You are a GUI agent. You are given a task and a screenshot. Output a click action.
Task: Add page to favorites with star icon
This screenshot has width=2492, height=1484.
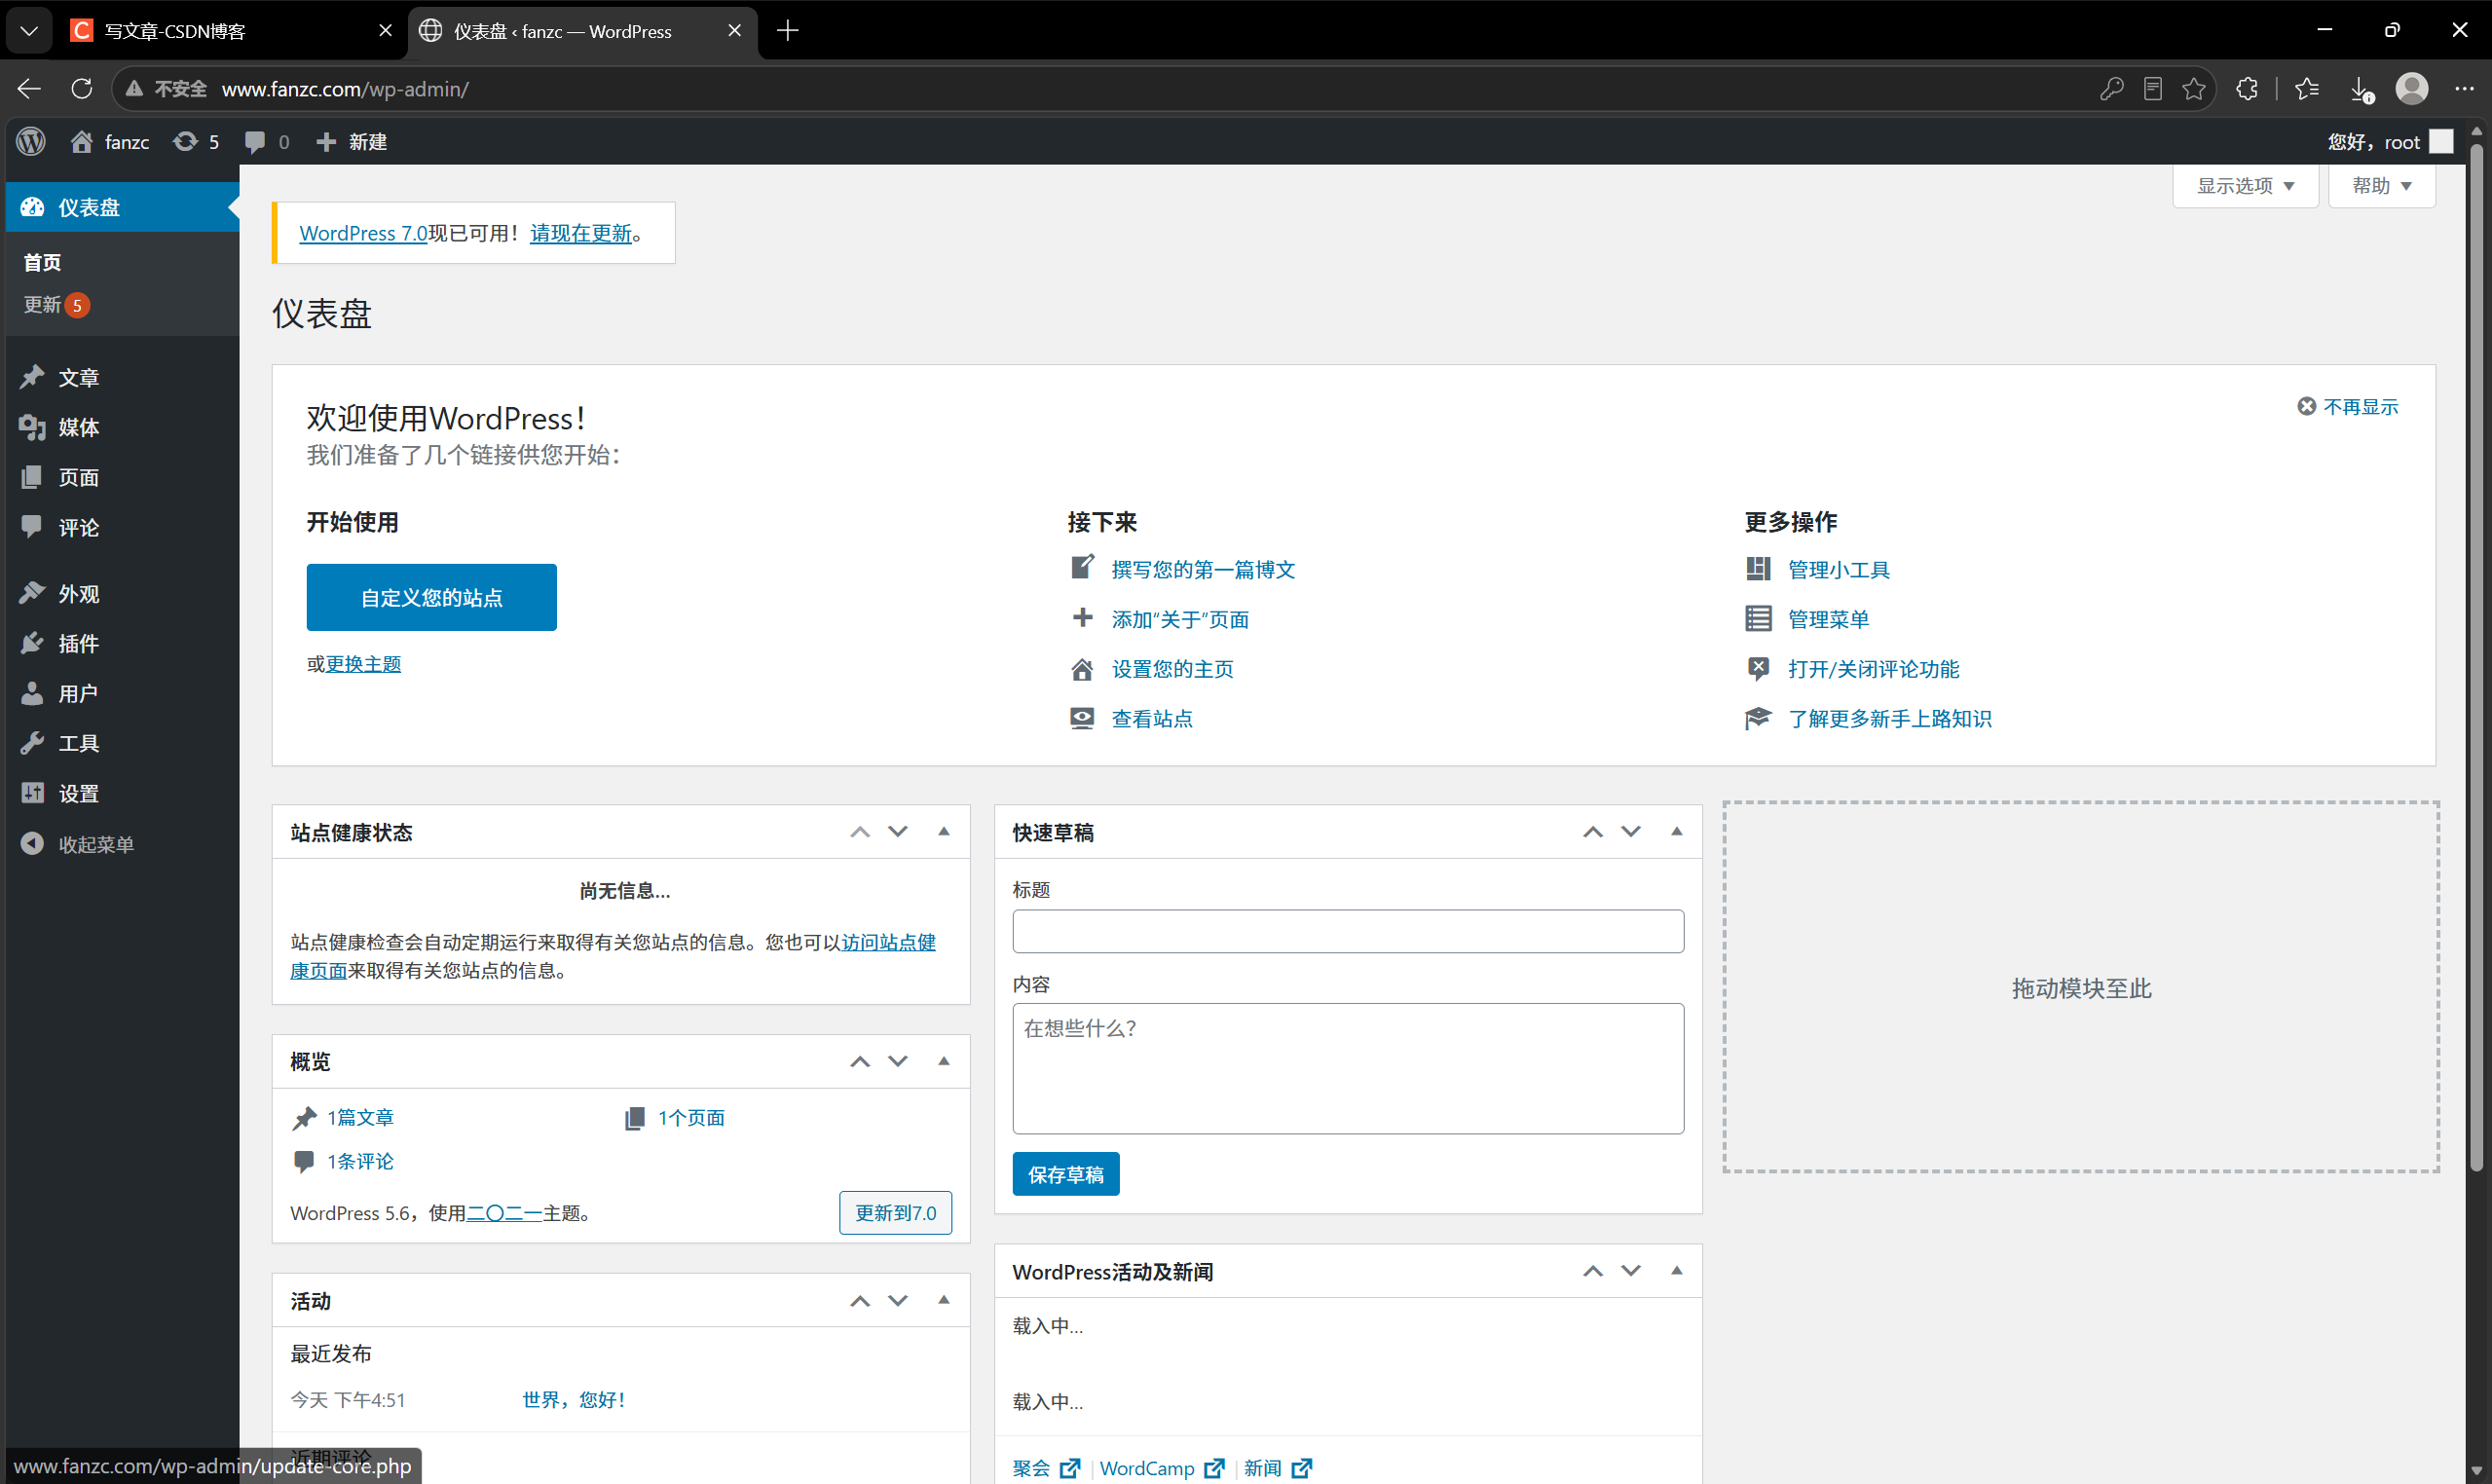tap(2194, 89)
